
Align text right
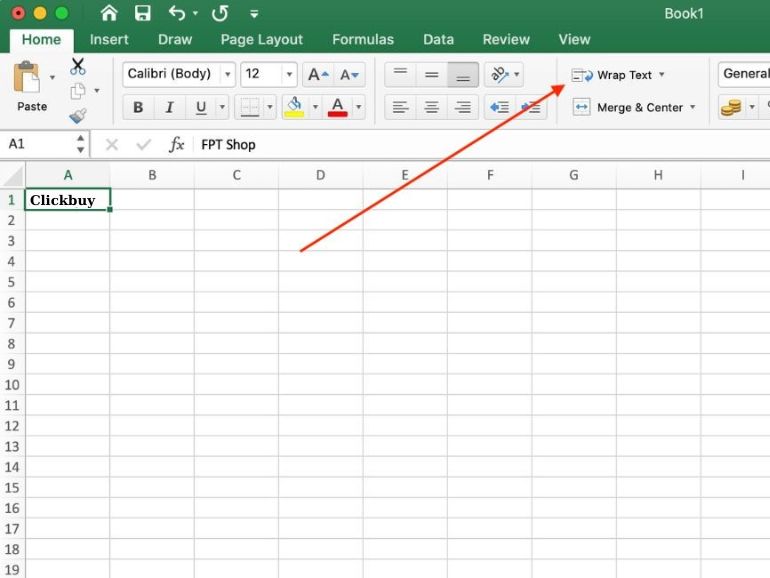pos(463,107)
